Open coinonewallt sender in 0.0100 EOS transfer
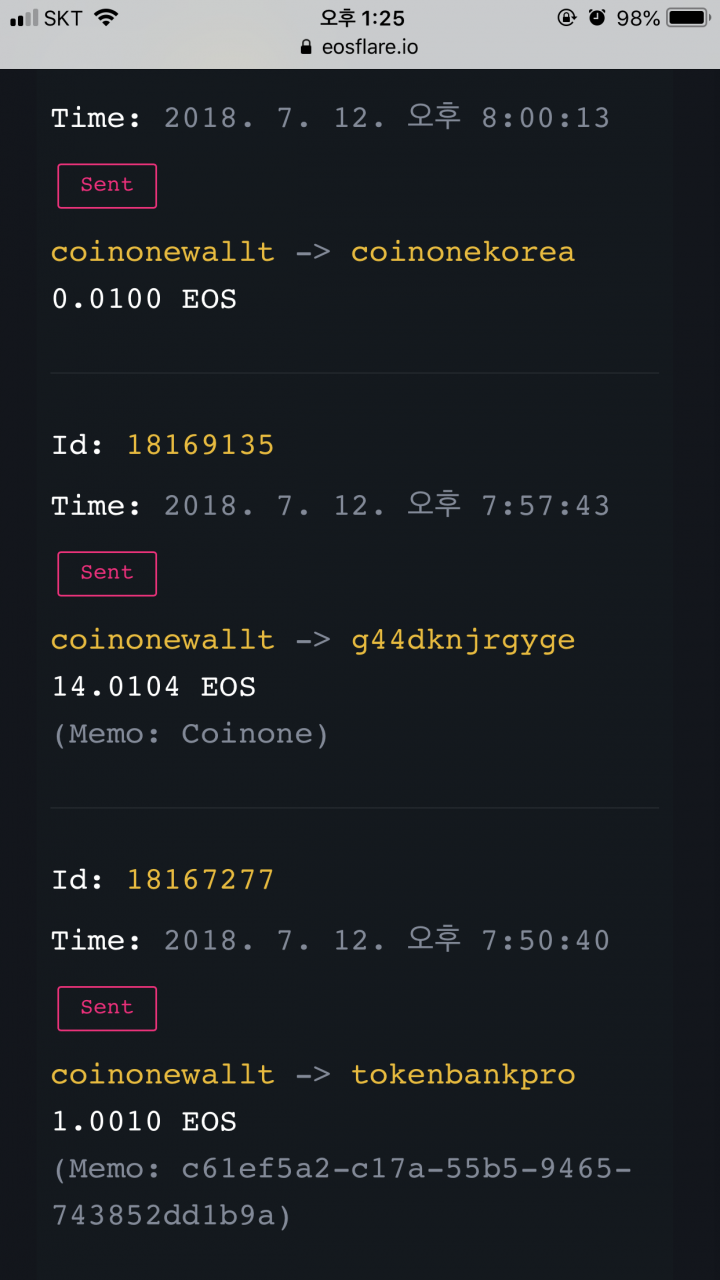 point(162,252)
